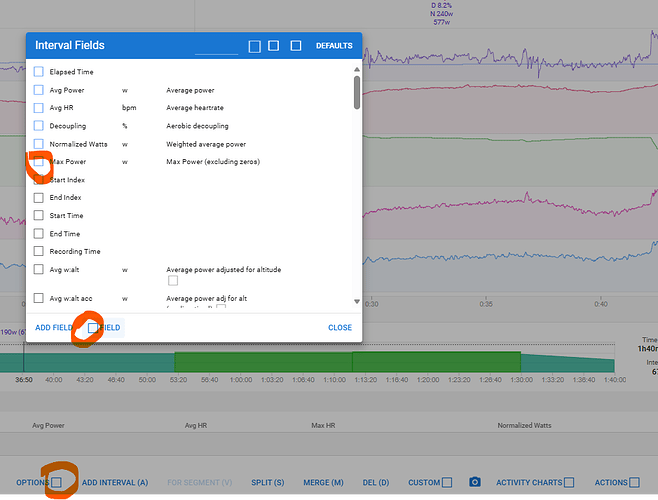Click 'Max Power (excluding zeros)' description

pyautogui.click(x=213, y=162)
